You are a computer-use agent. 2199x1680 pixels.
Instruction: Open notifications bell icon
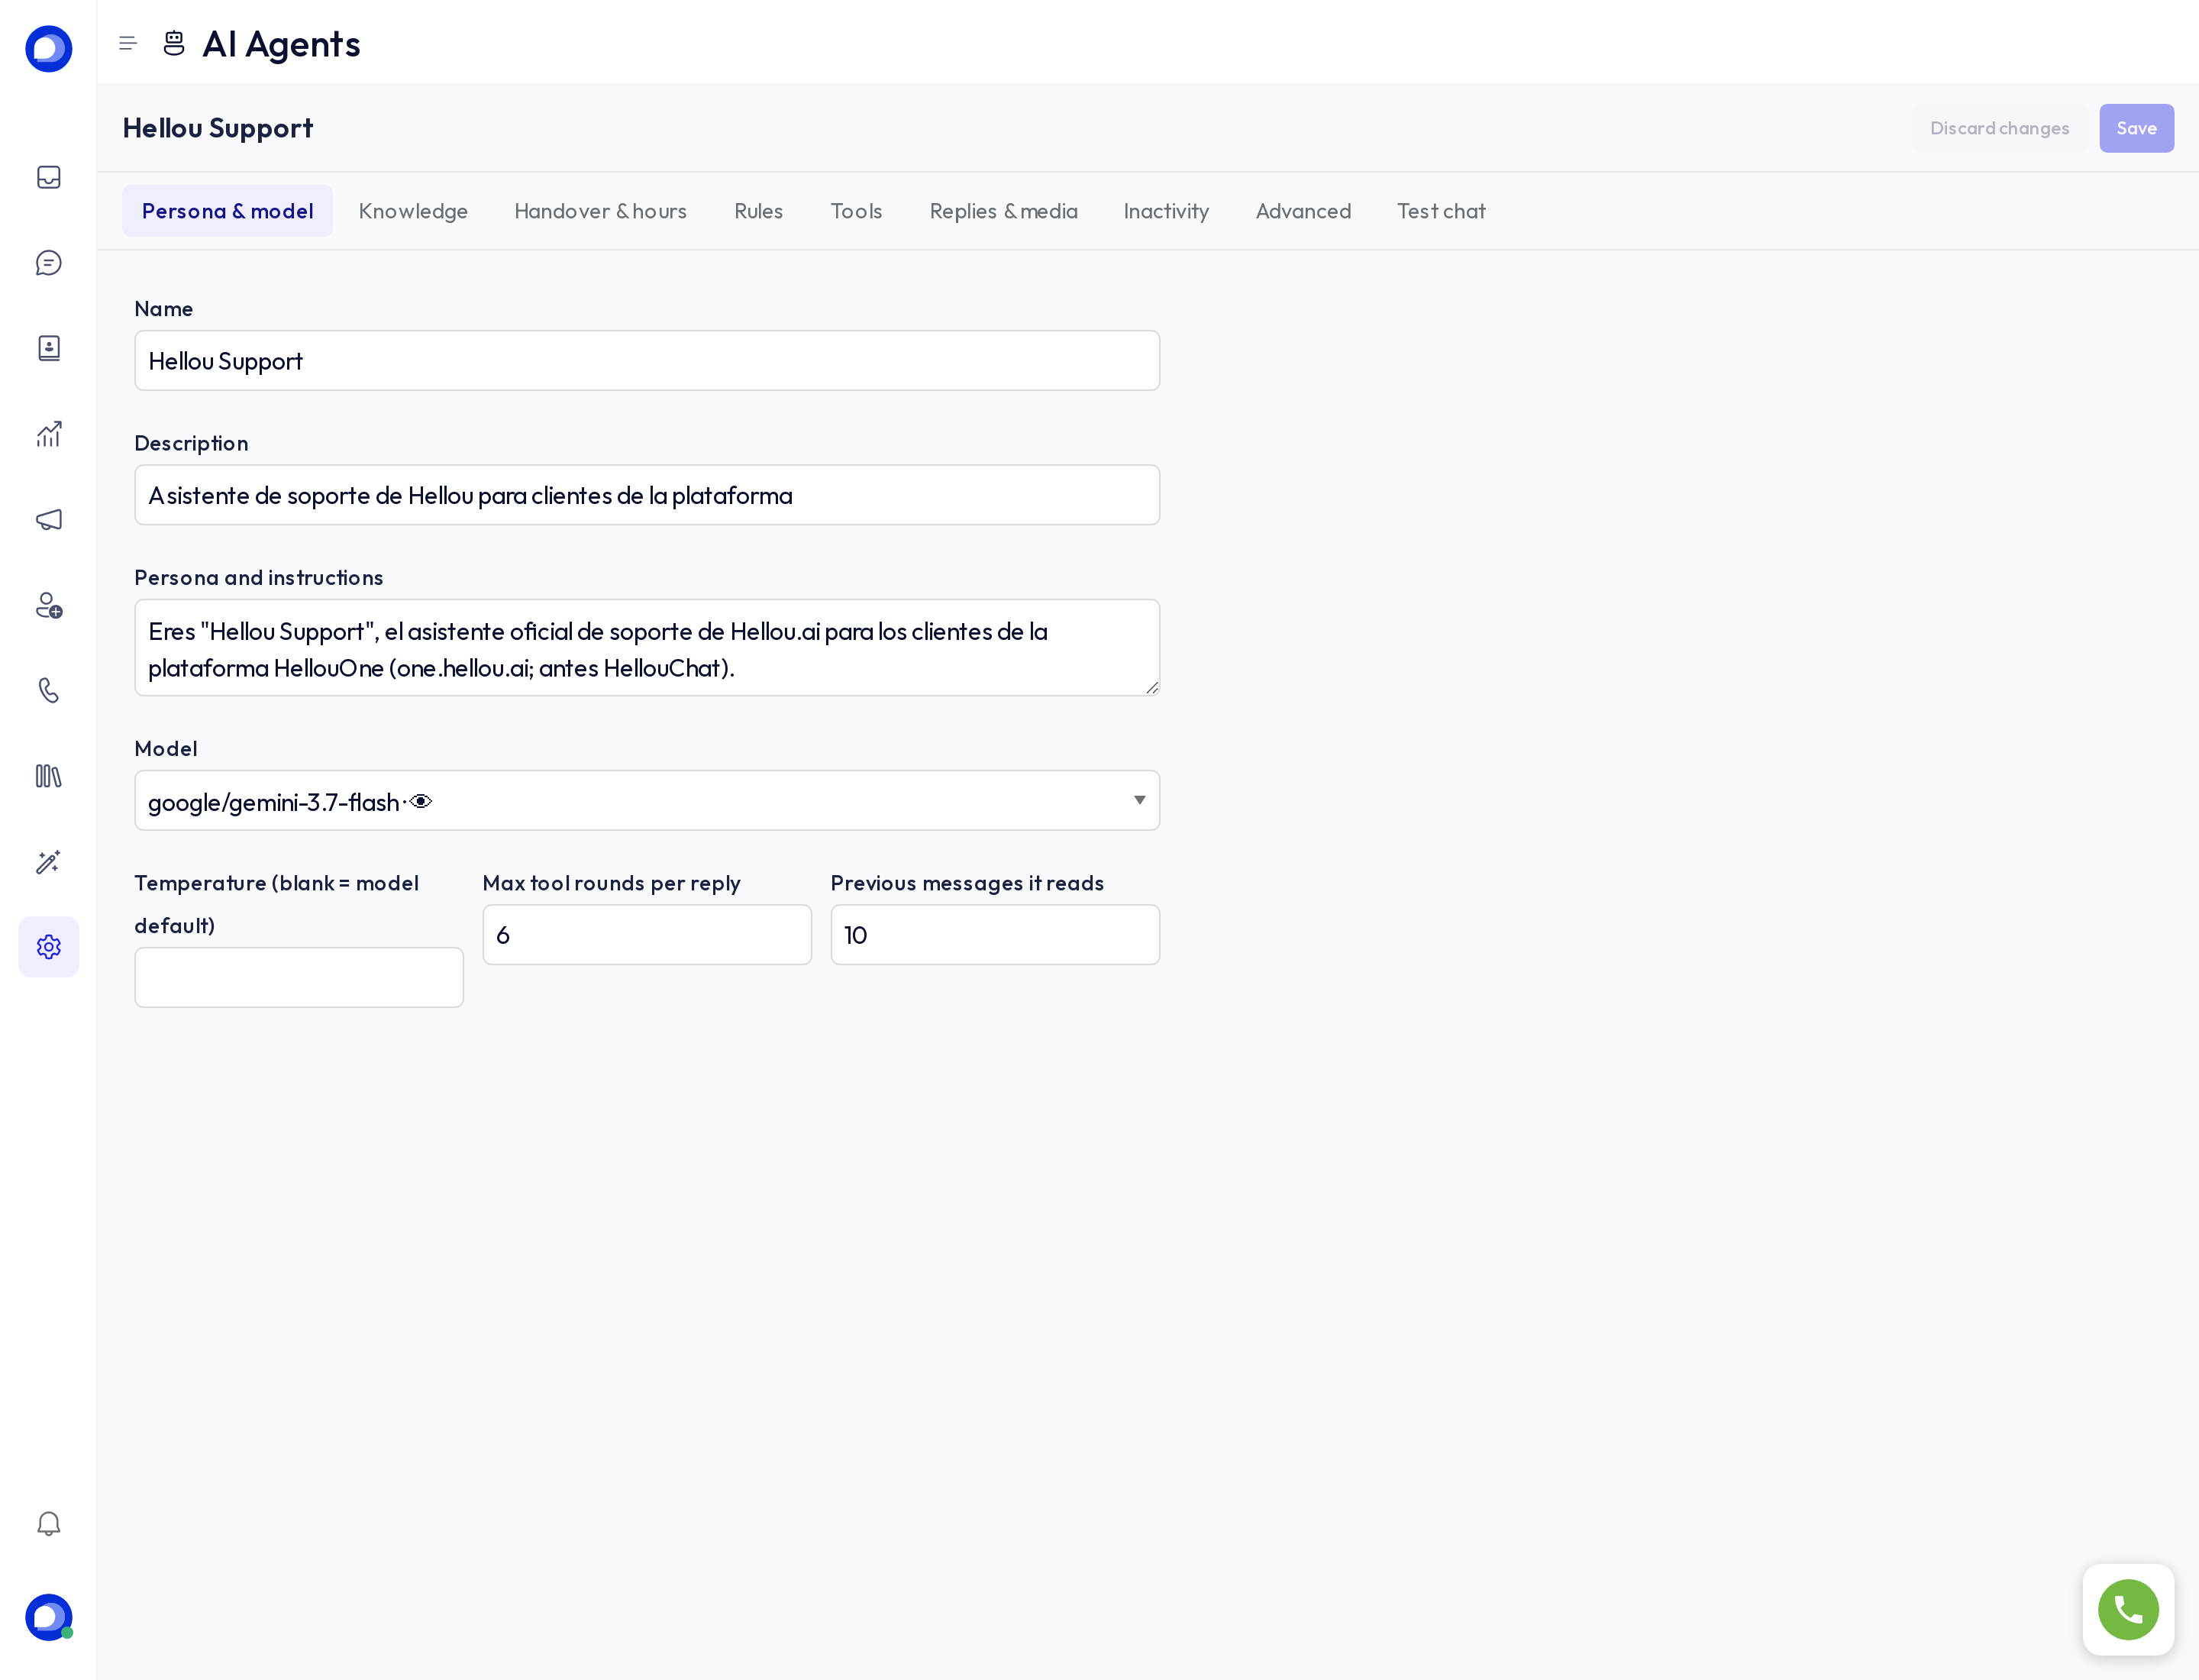49,1523
